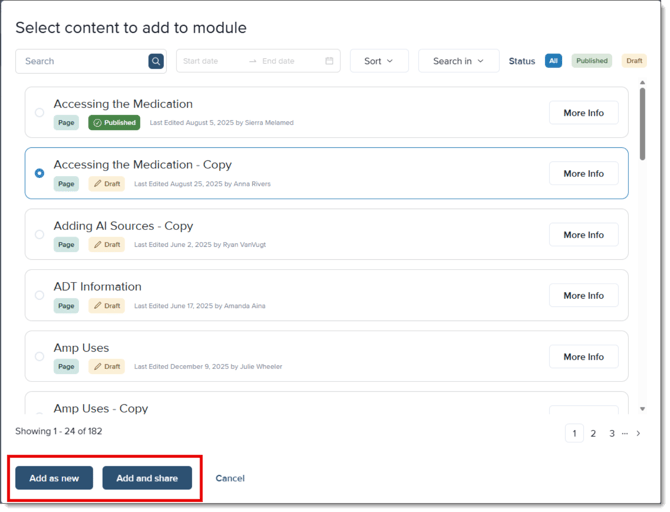Click Draft badge on Adding AI Sources - Copy

click(x=107, y=244)
